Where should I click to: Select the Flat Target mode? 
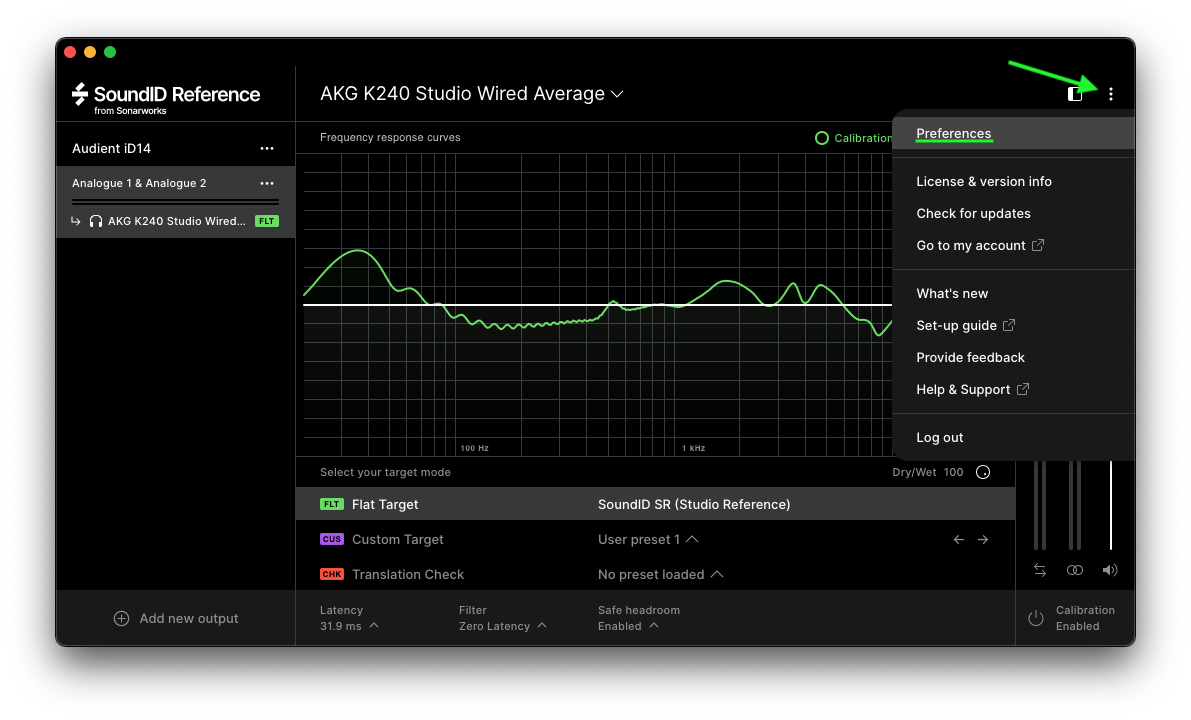click(655, 504)
